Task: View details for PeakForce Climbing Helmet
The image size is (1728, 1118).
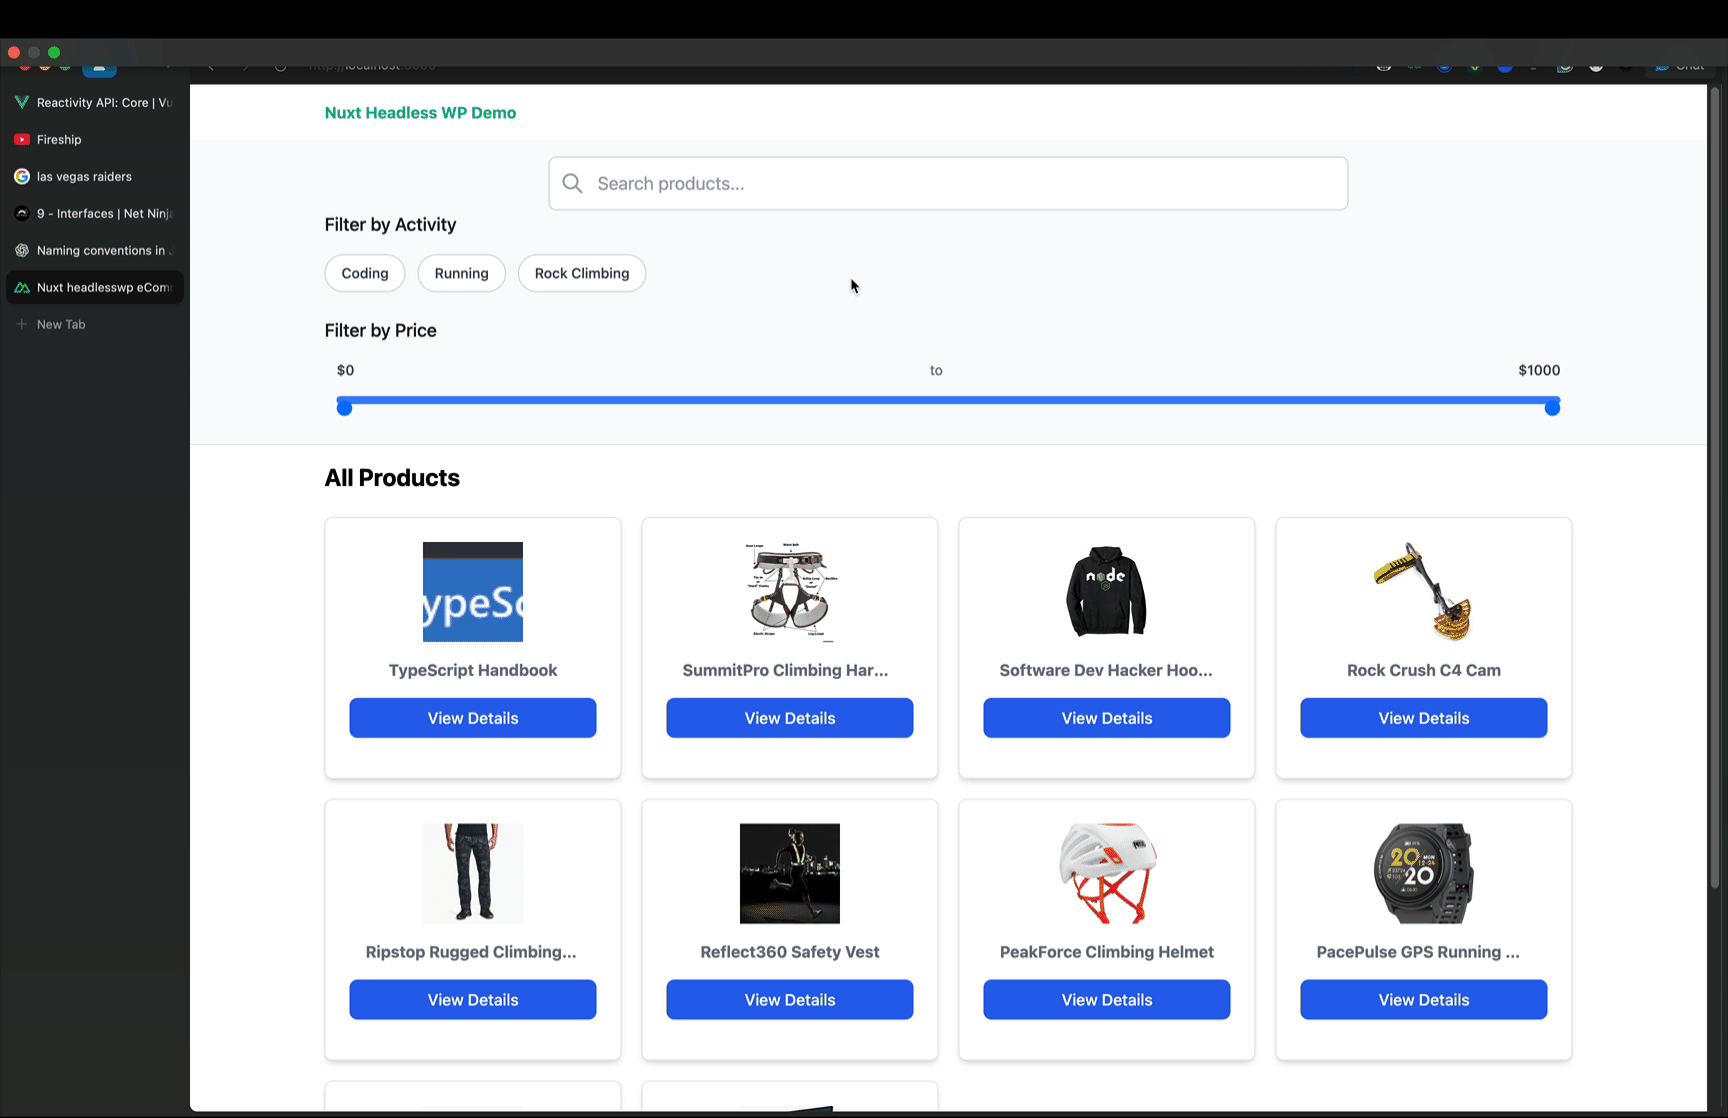Action: (x=1106, y=1000)
